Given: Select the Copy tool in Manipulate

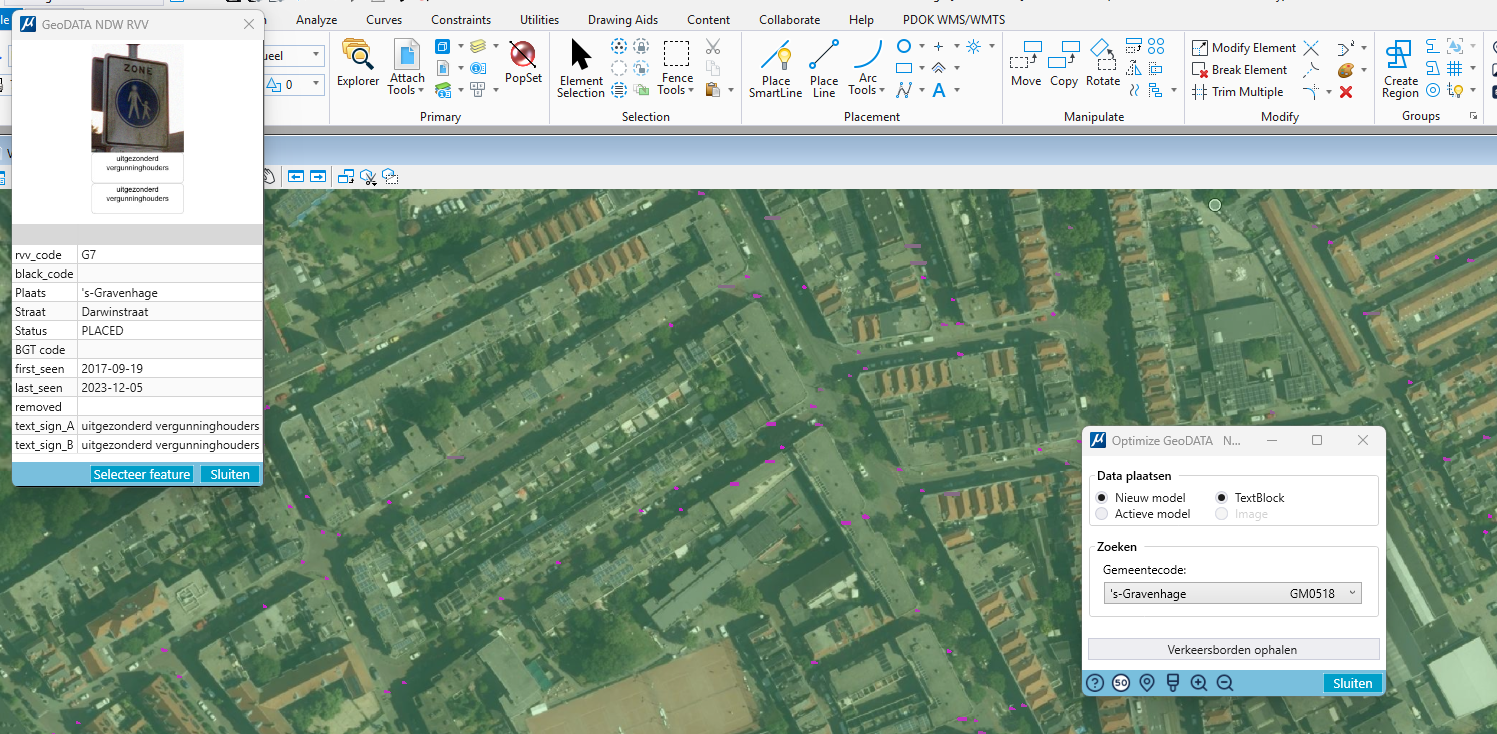Looking at the screenshot, I should 1064,63.
